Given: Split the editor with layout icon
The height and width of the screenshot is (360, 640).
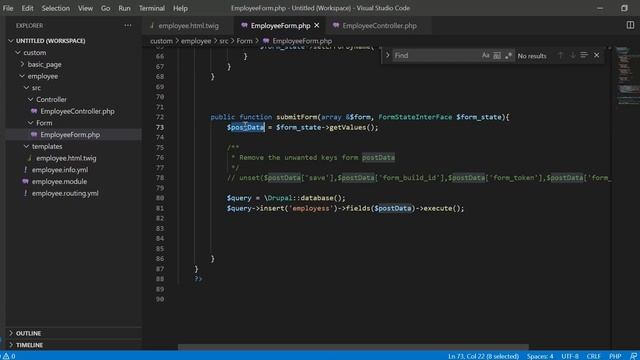Looking at the screenshot, I should tap(630, 25).
